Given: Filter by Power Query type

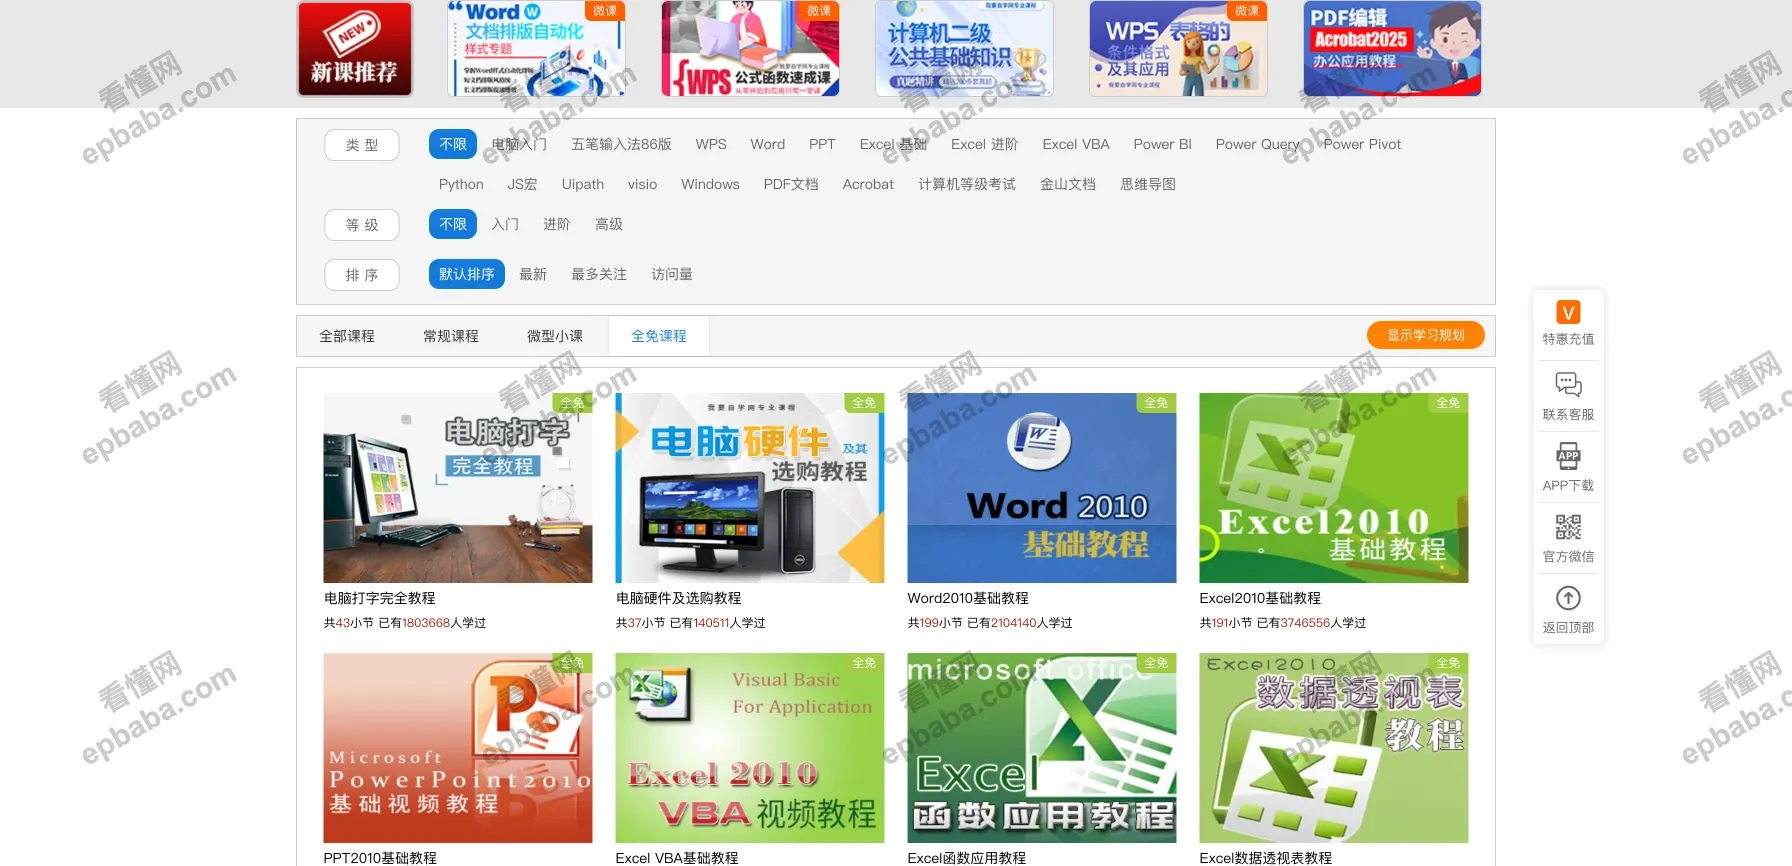Looking at the screenshot, I should pos(1257,144).
